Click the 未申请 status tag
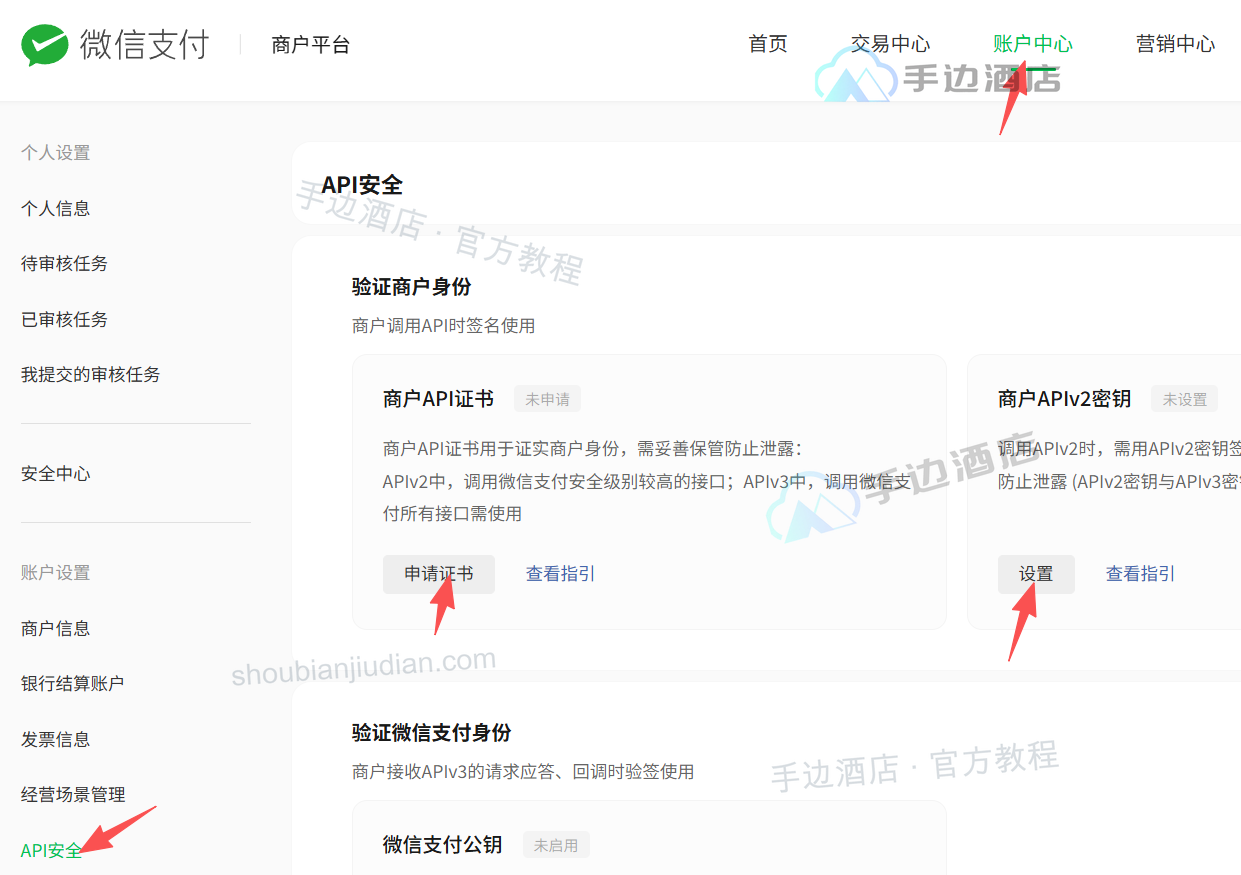Screen dimensions: 1241x875 547,399
